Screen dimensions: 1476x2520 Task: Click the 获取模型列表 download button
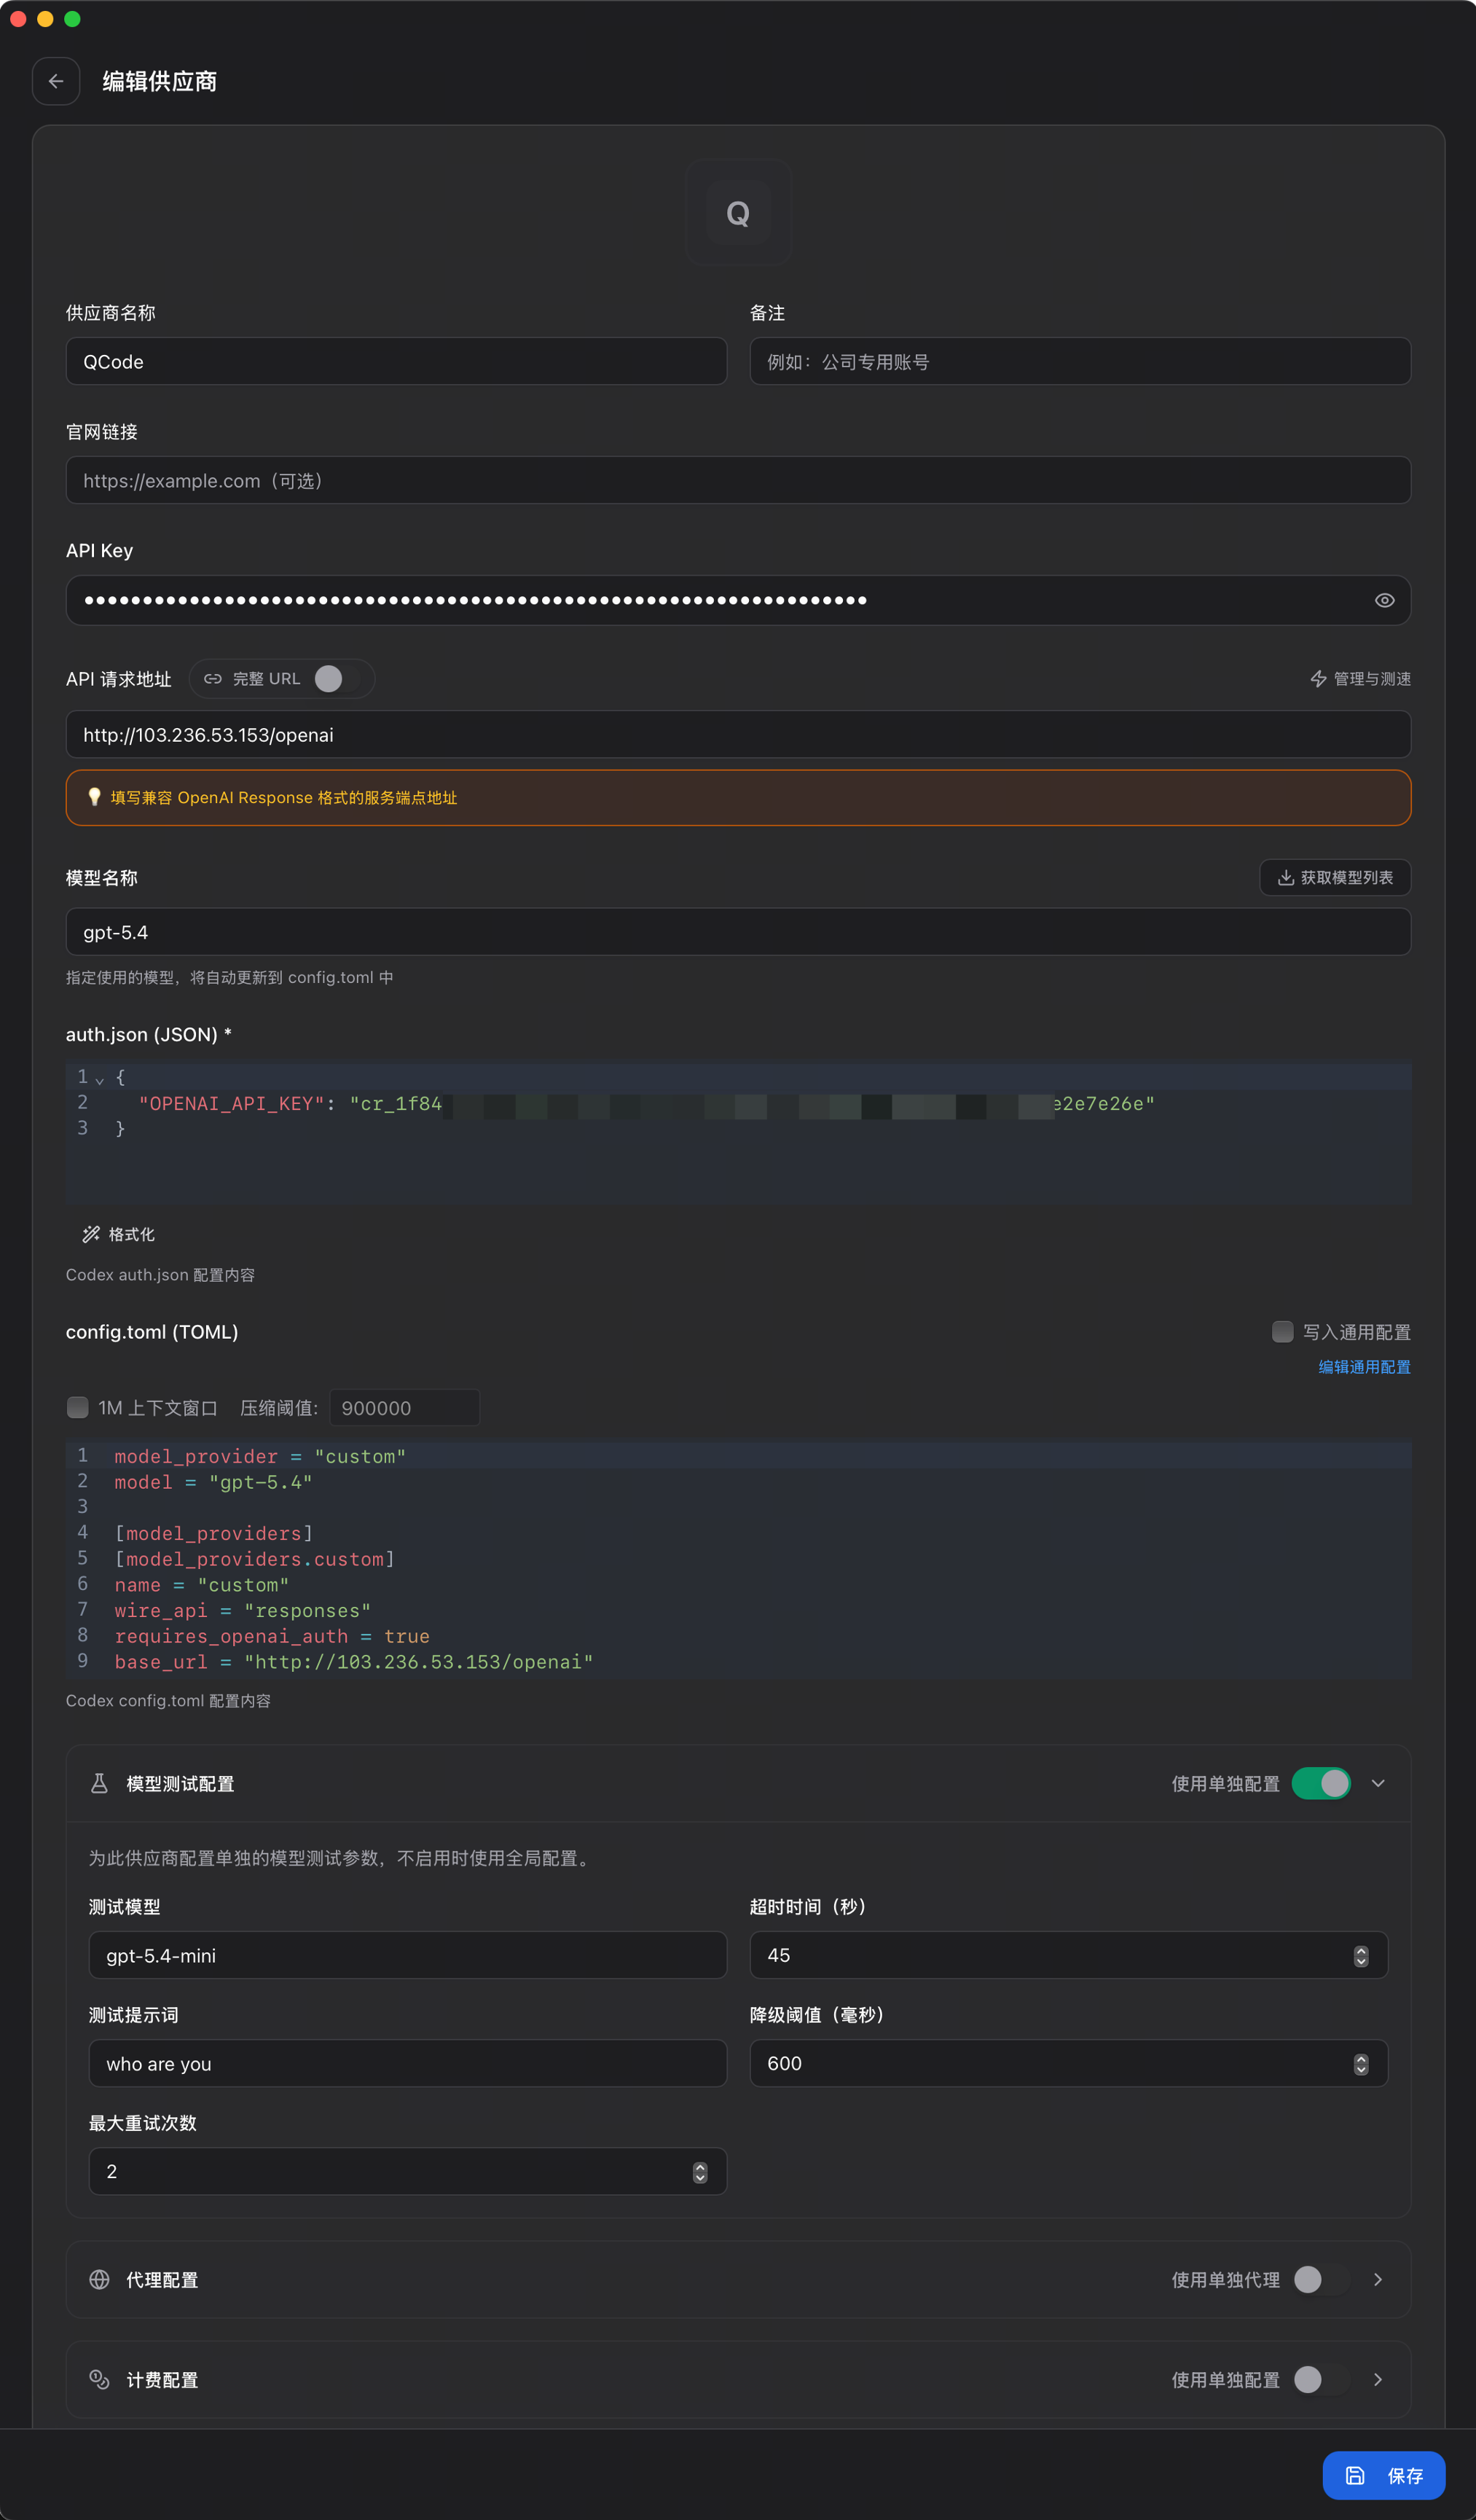click(x=1335, y=877)
